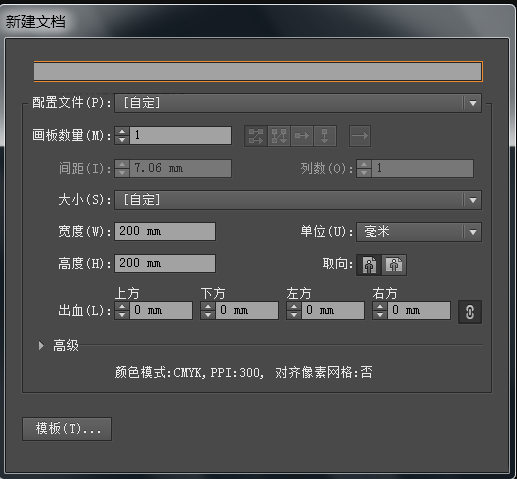517x479 pixels.
Task: Decrease the 下方 bottom bleed stepper
Action: pyautogui.click(x=208, y=315)
